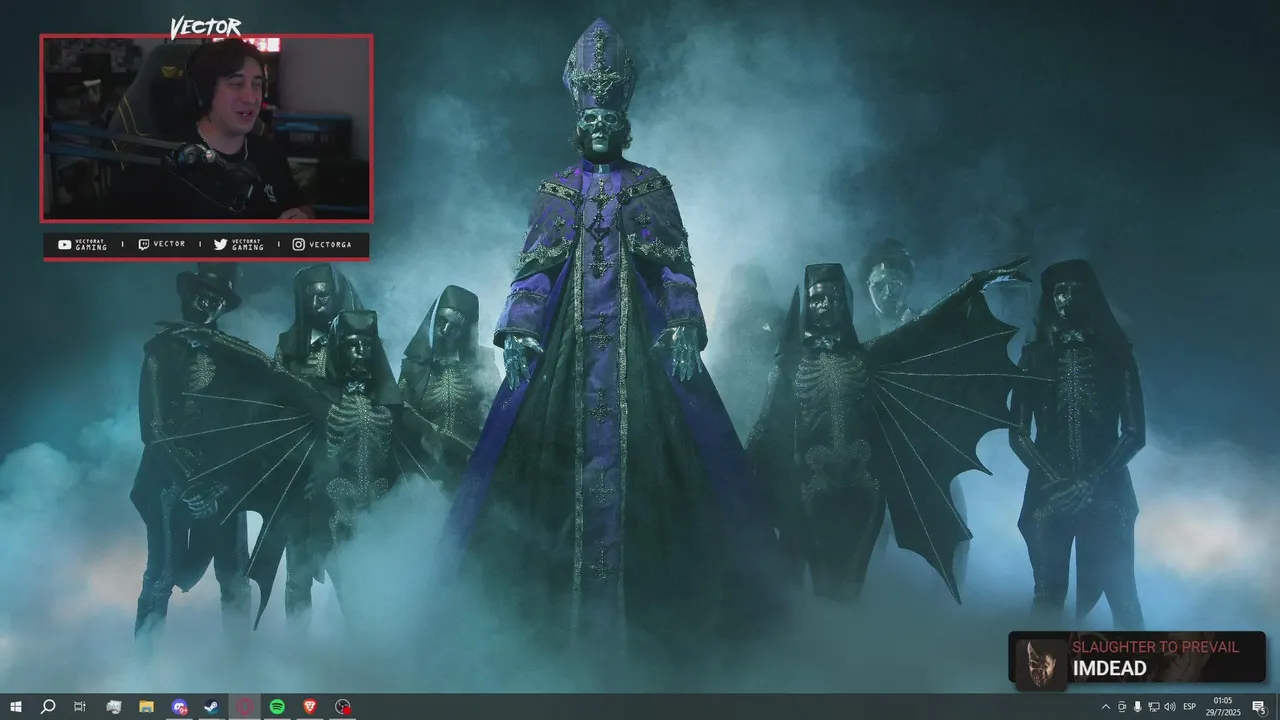Open the highlighted red shield taskbar app
This screenshot has height=720, width=1280.
click(x=245, y=707)
